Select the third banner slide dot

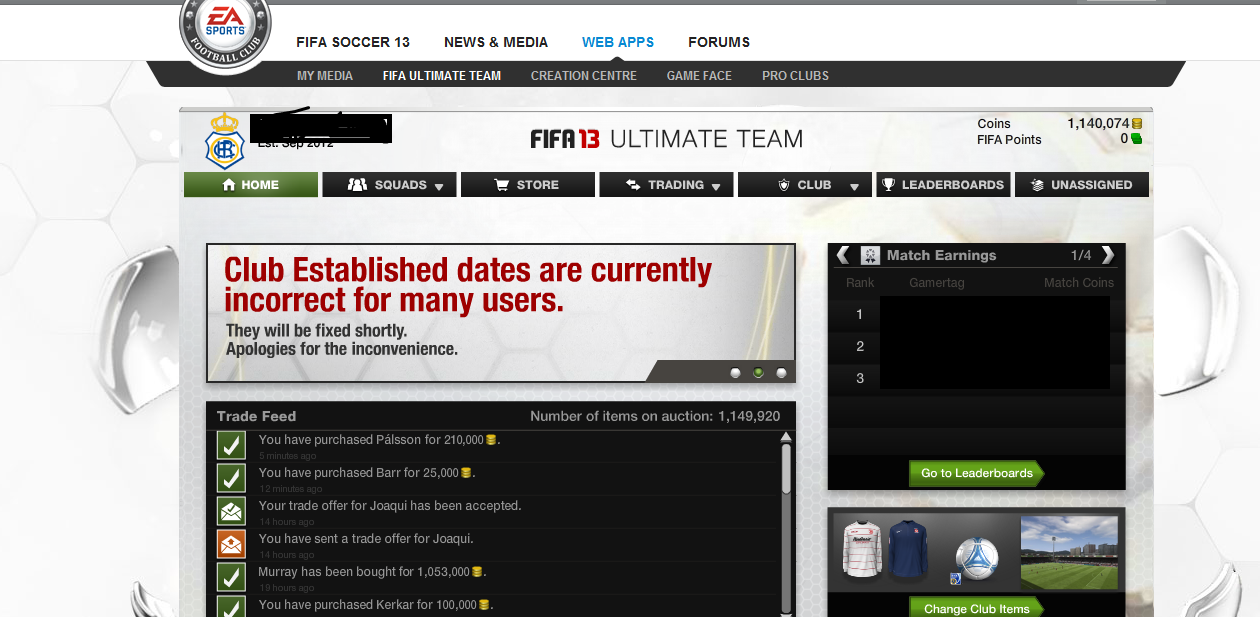point(781,373)
